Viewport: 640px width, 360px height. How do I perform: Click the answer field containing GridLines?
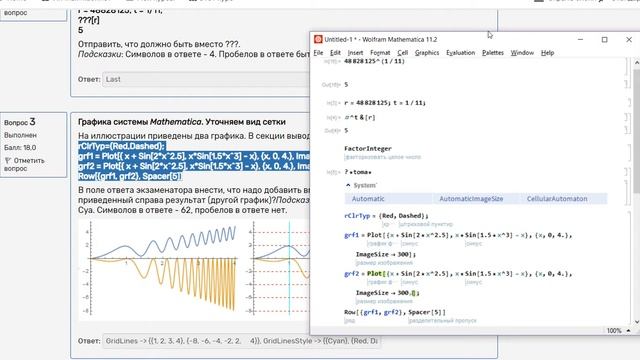pos(241,341)
